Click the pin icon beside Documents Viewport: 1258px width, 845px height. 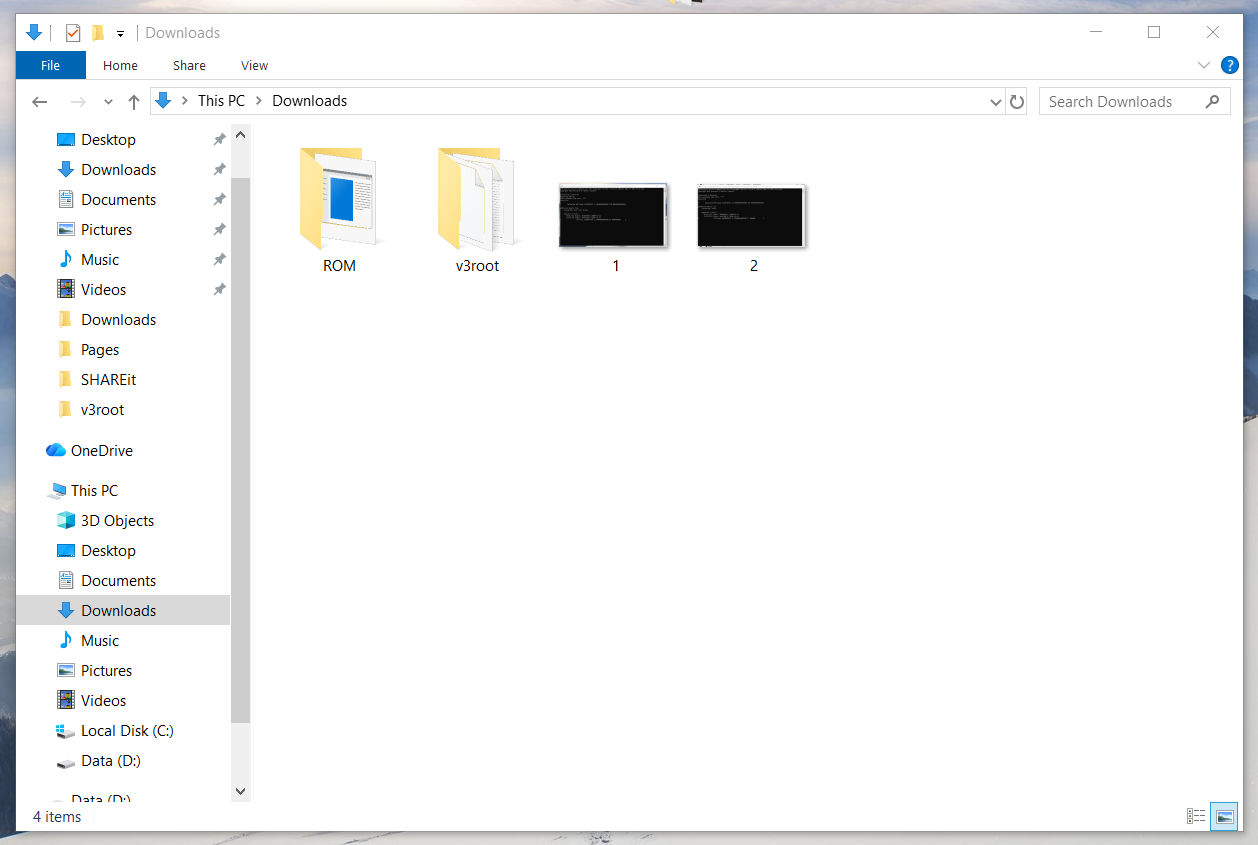coord(219,200)
